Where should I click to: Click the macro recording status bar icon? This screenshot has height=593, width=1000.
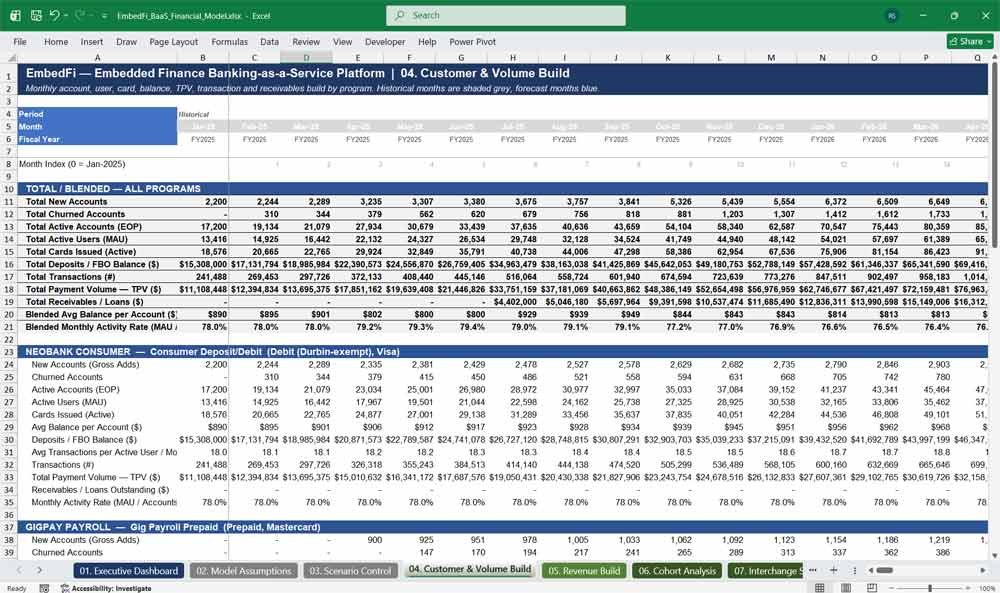pyautogui.click(x=44, y=588)
